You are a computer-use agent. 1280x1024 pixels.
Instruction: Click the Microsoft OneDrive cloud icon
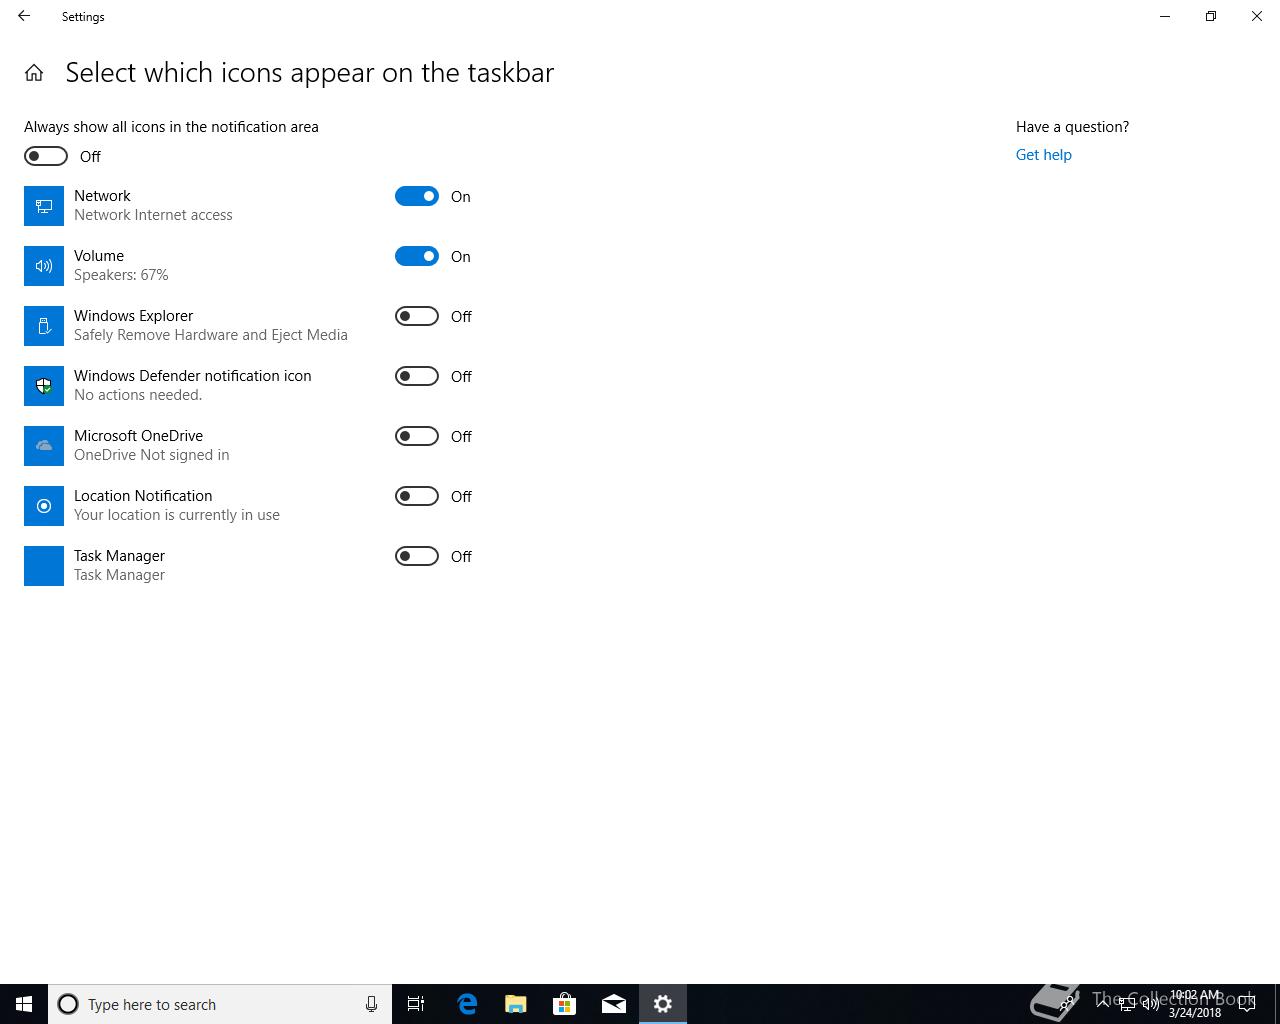pyautogui.click(x=44, y=446)
